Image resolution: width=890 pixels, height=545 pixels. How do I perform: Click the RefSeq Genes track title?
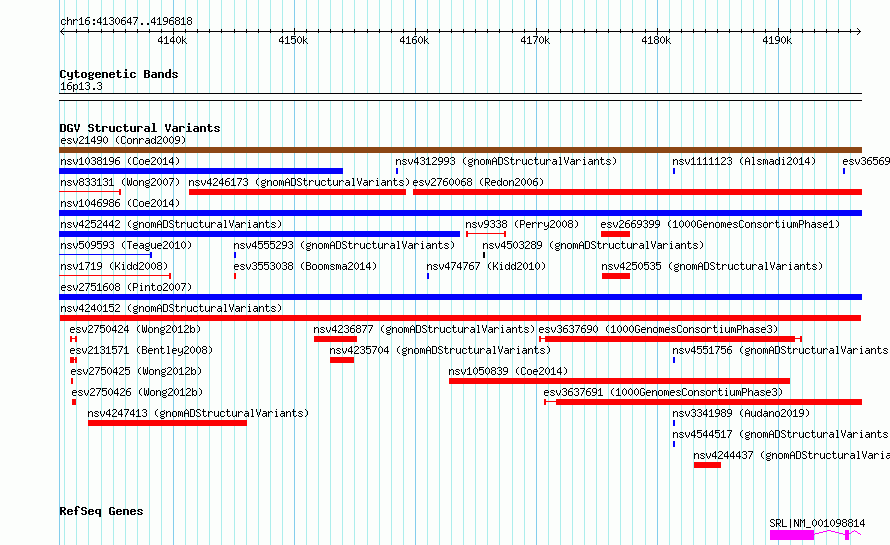101,511
